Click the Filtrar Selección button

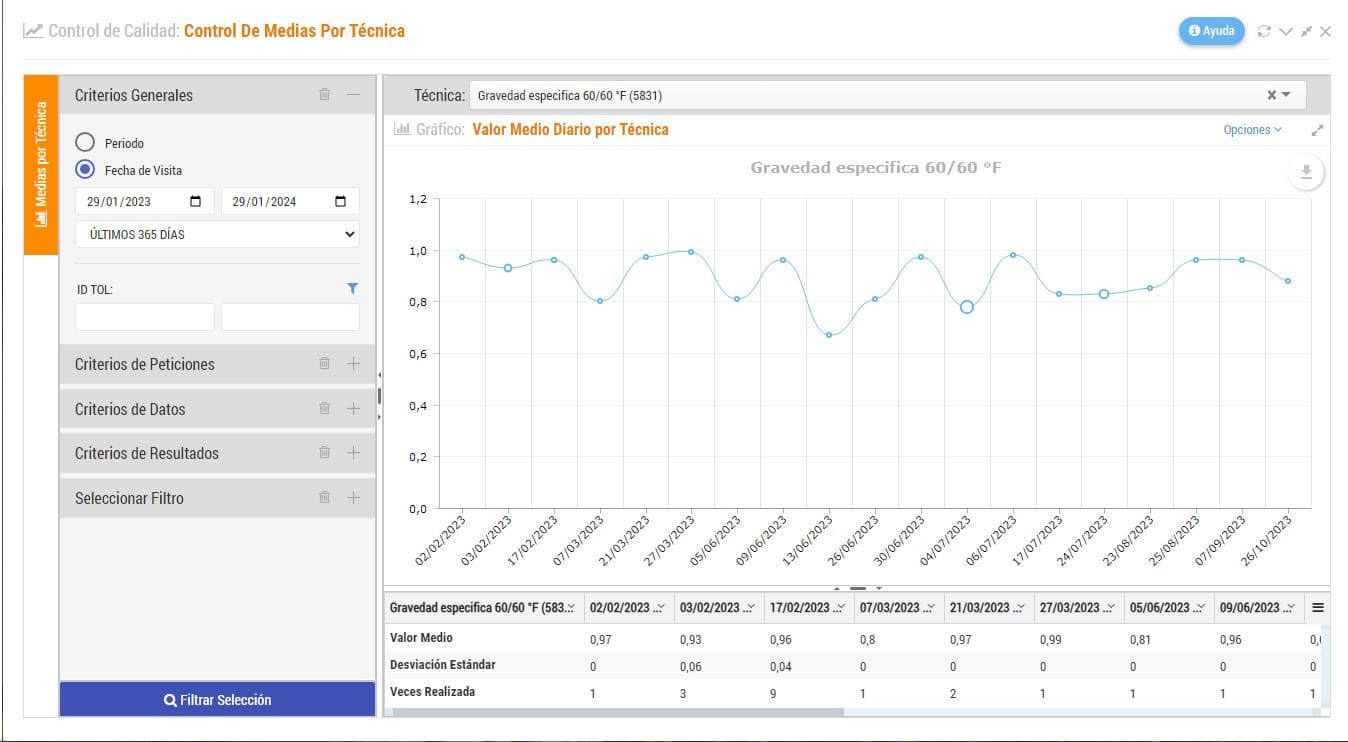217,700
